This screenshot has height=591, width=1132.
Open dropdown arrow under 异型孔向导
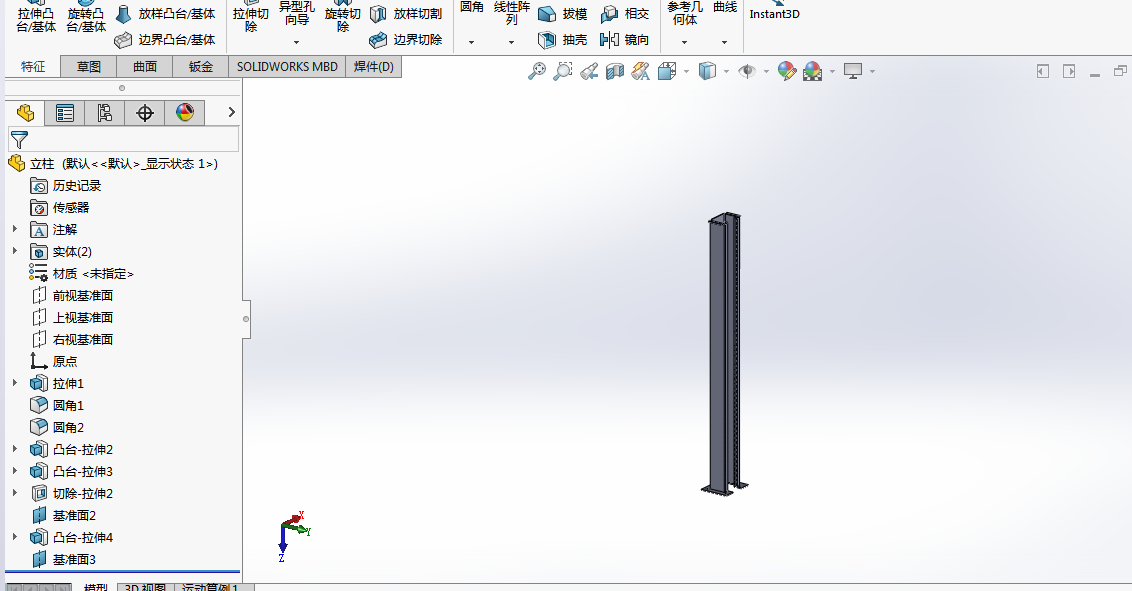(x=296, y=42)
